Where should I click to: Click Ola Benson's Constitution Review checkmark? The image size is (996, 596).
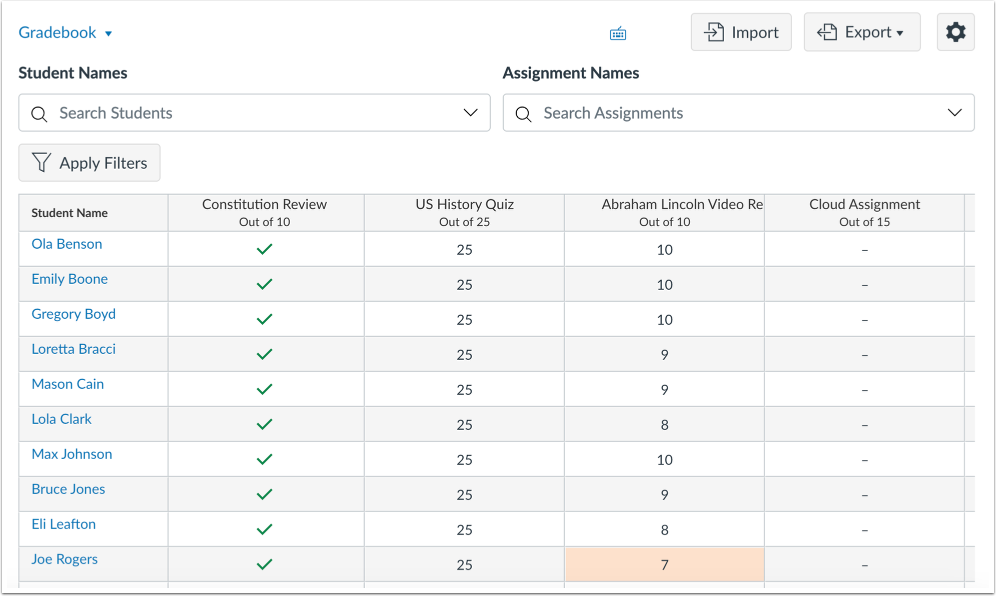click(264, 248)
